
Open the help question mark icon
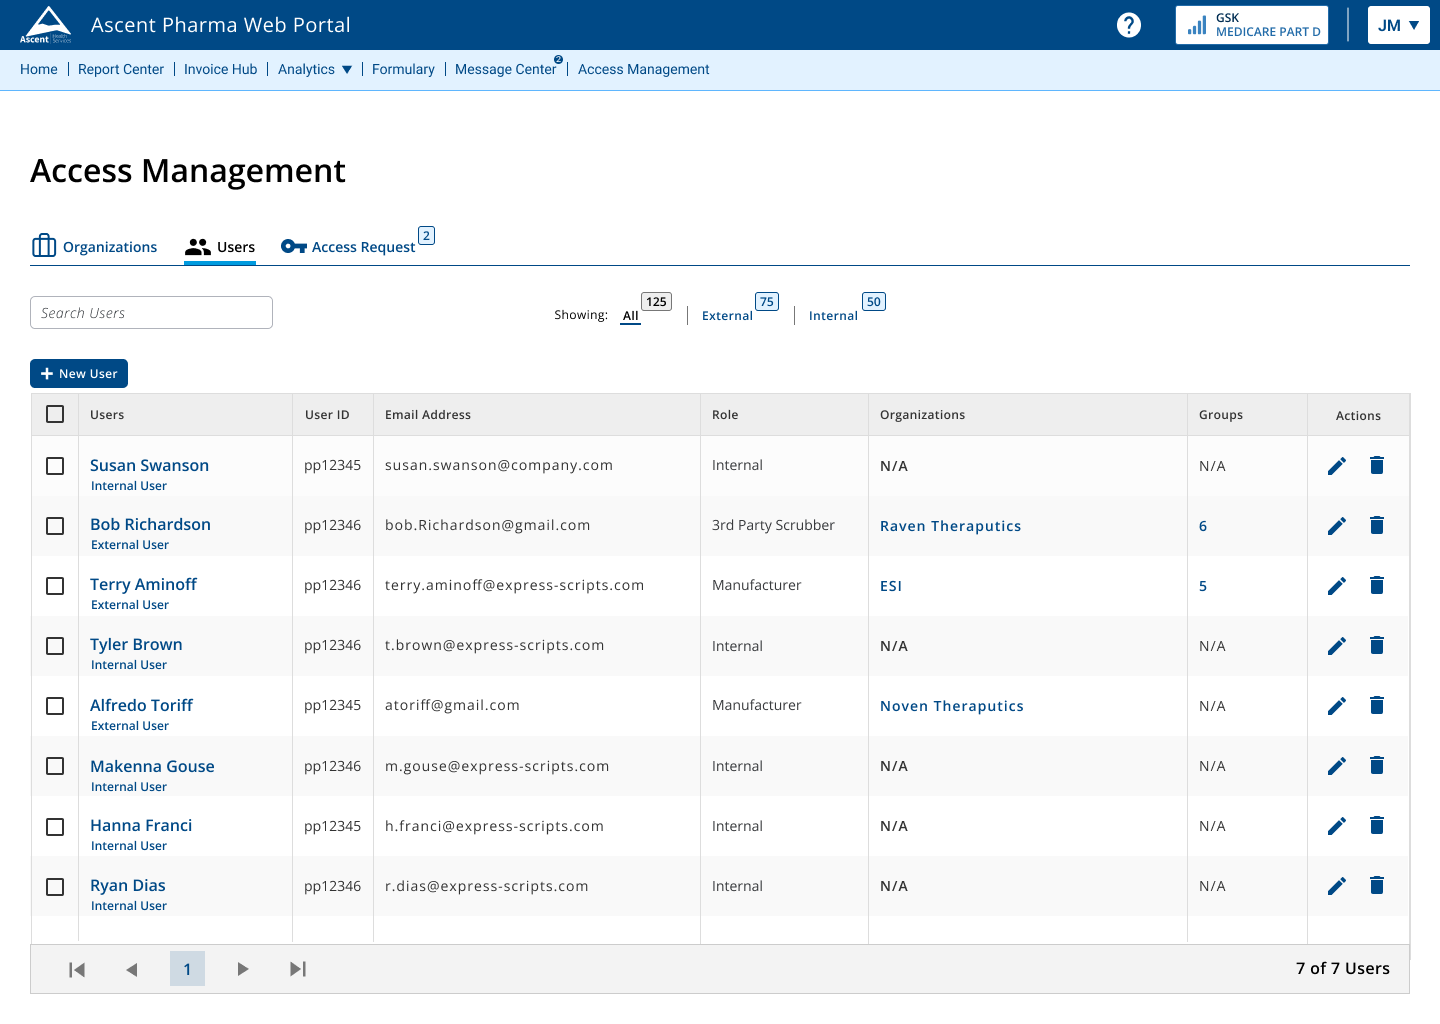click(1129, 25)
